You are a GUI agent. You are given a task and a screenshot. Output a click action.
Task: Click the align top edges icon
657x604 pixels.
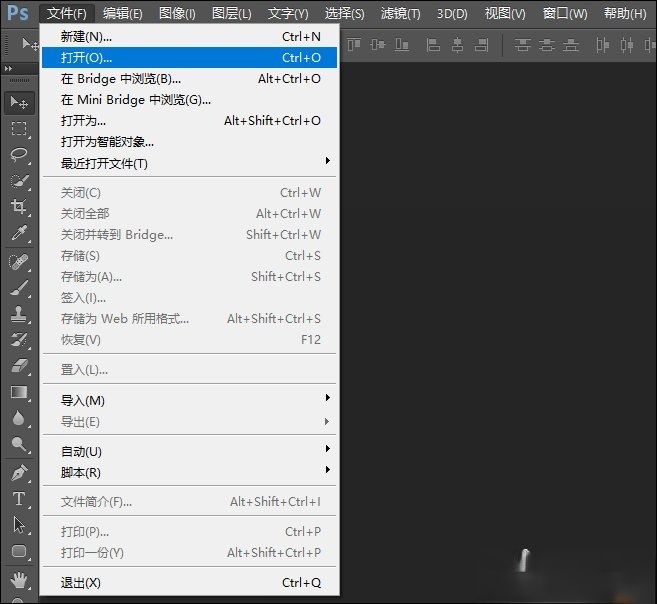(354, 44)
